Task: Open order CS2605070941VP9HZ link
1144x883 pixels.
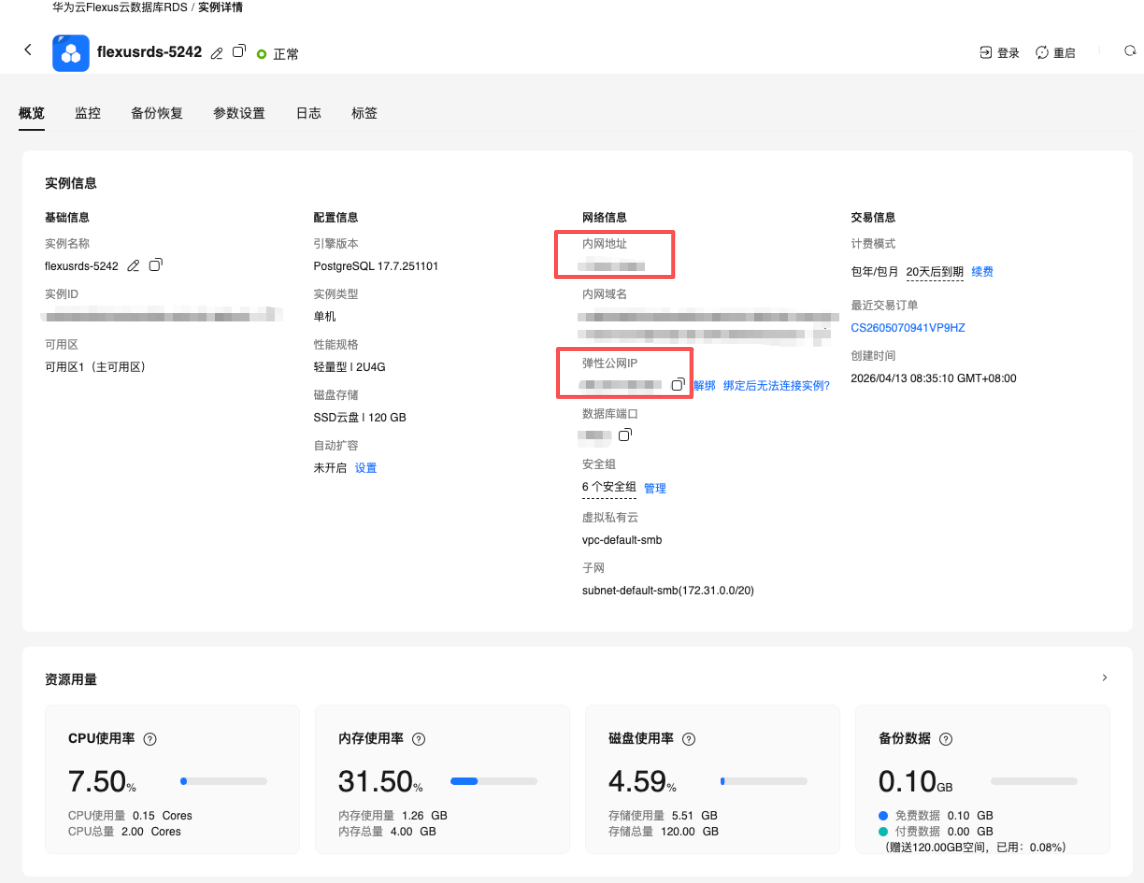Action: [x=908, y=328]
